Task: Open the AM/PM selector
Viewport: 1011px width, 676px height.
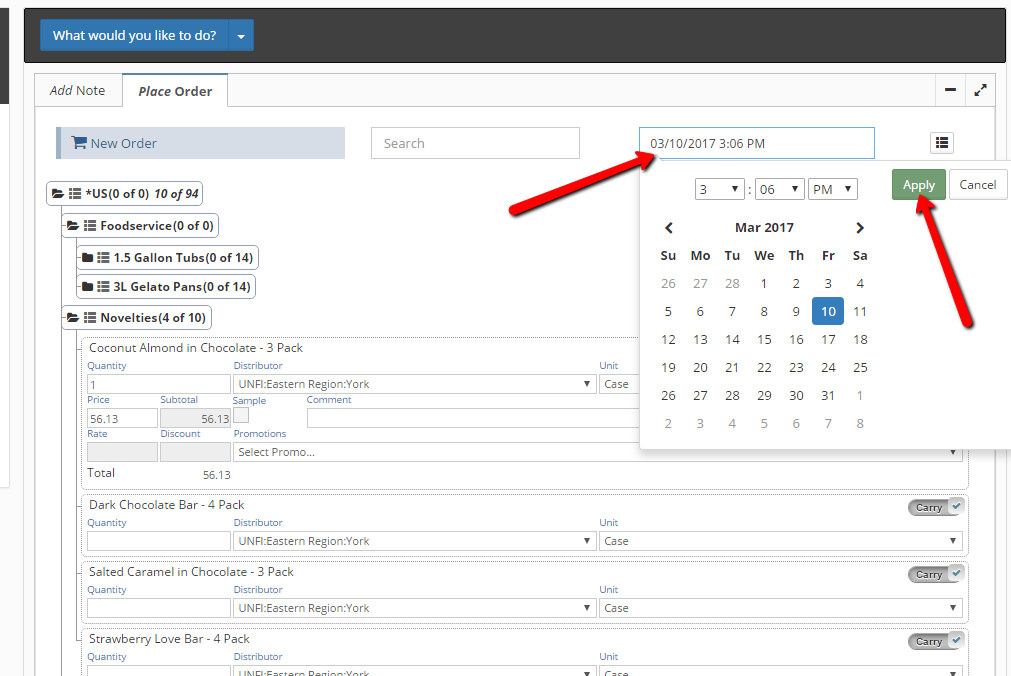Action: 833,189
